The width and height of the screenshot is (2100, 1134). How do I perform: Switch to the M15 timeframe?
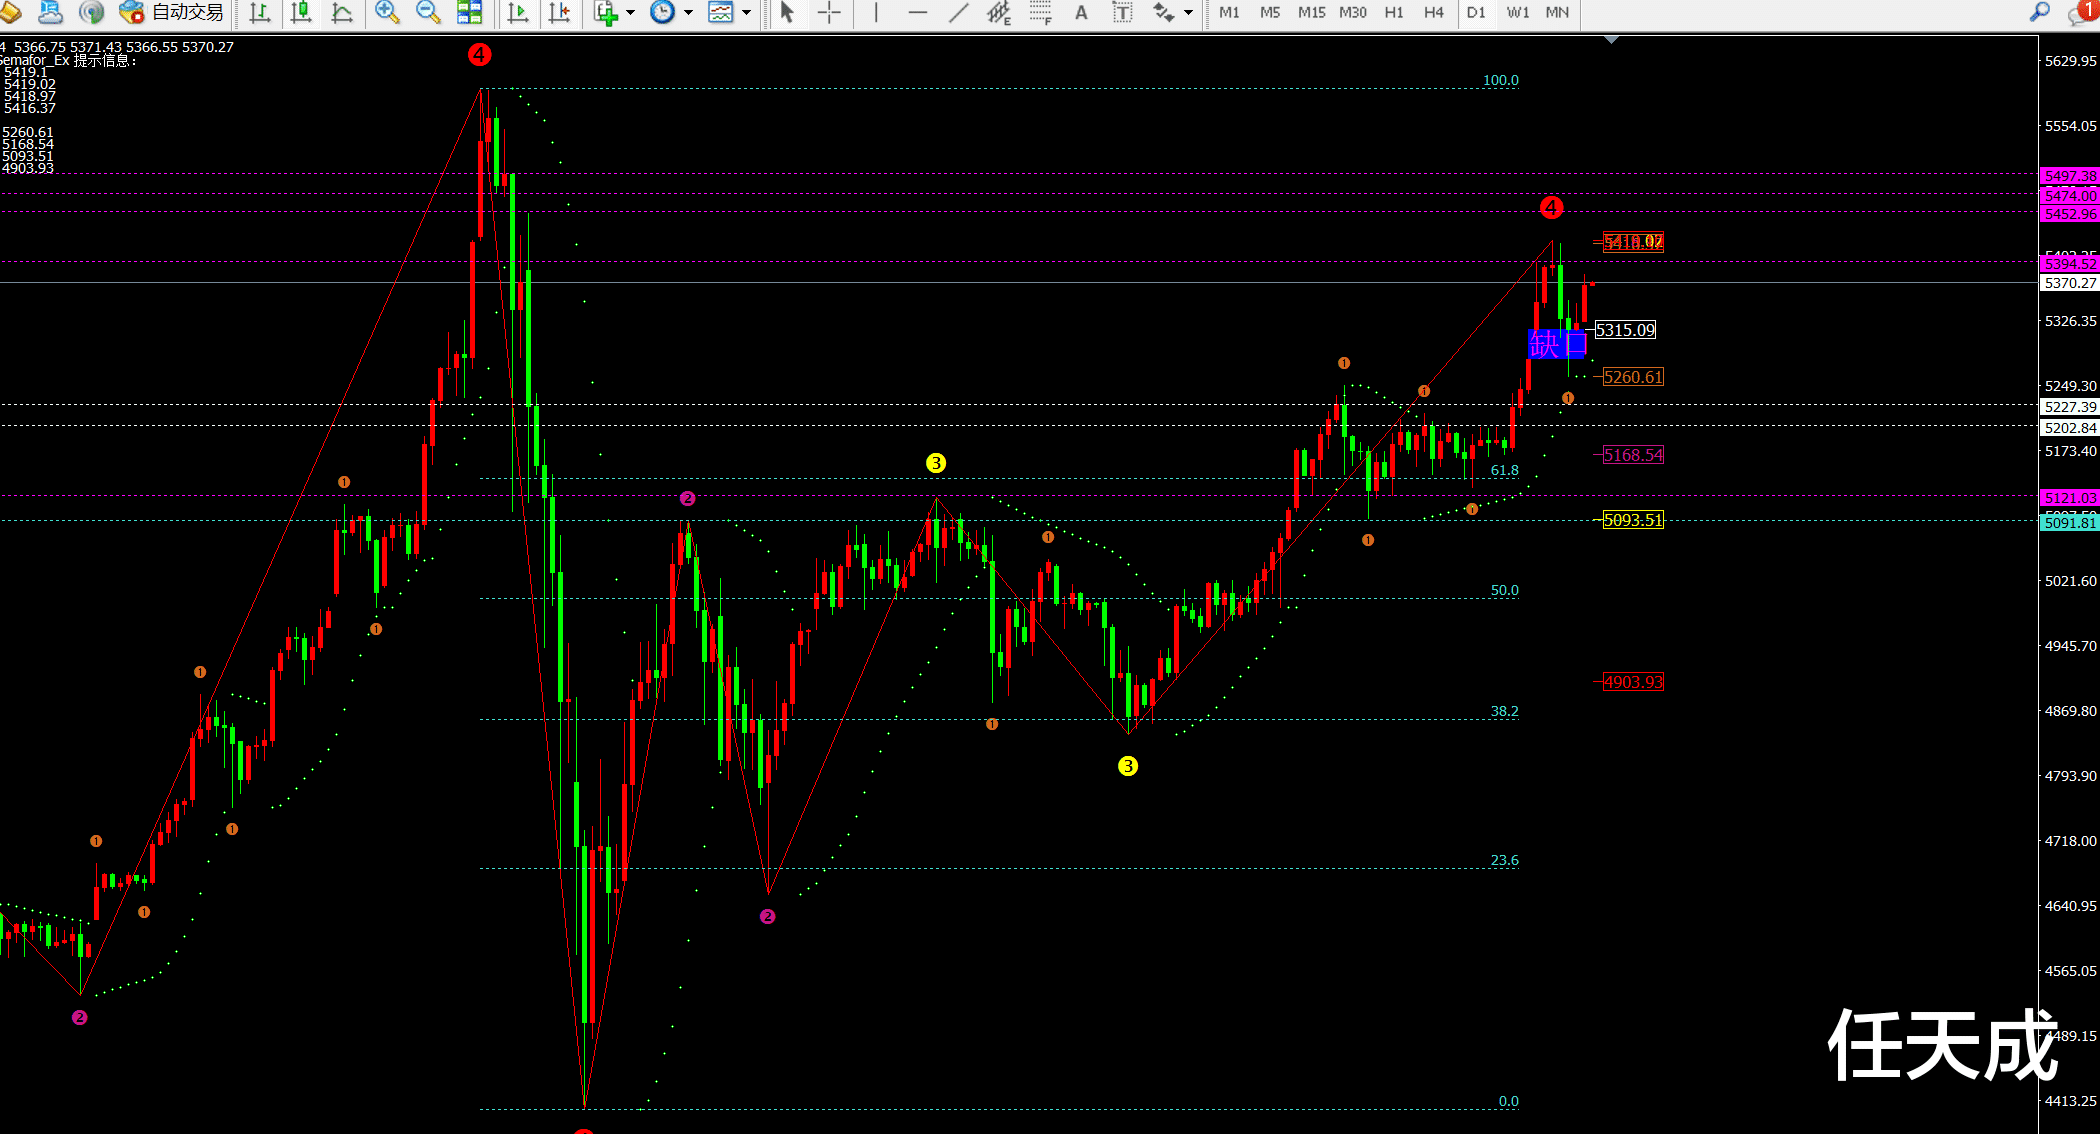click(1311, 12)
